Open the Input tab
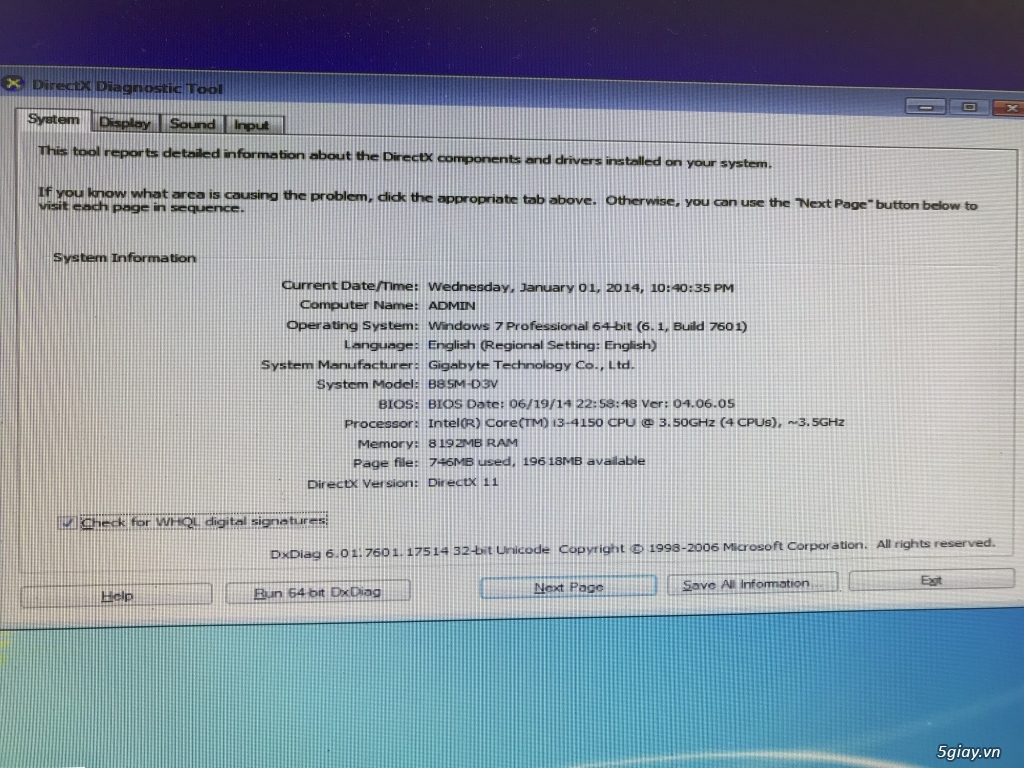This screenshot has height=768, width=1024. click(x=252, y=125)
